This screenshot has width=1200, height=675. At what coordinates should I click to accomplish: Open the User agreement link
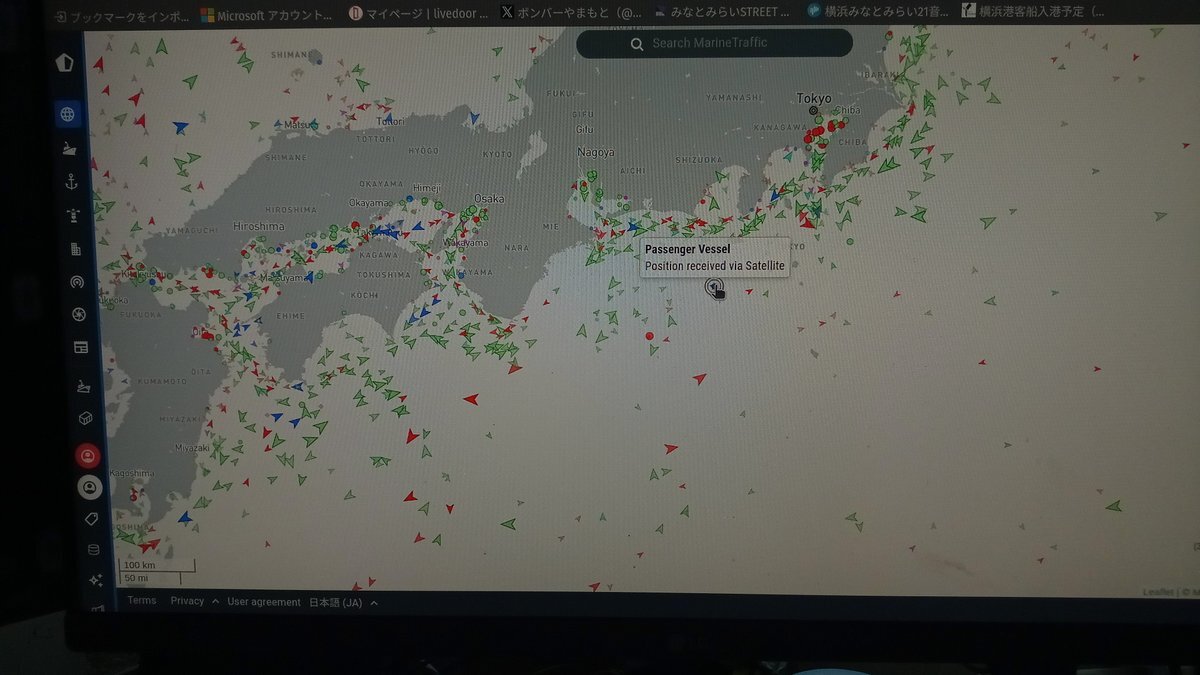264,602
